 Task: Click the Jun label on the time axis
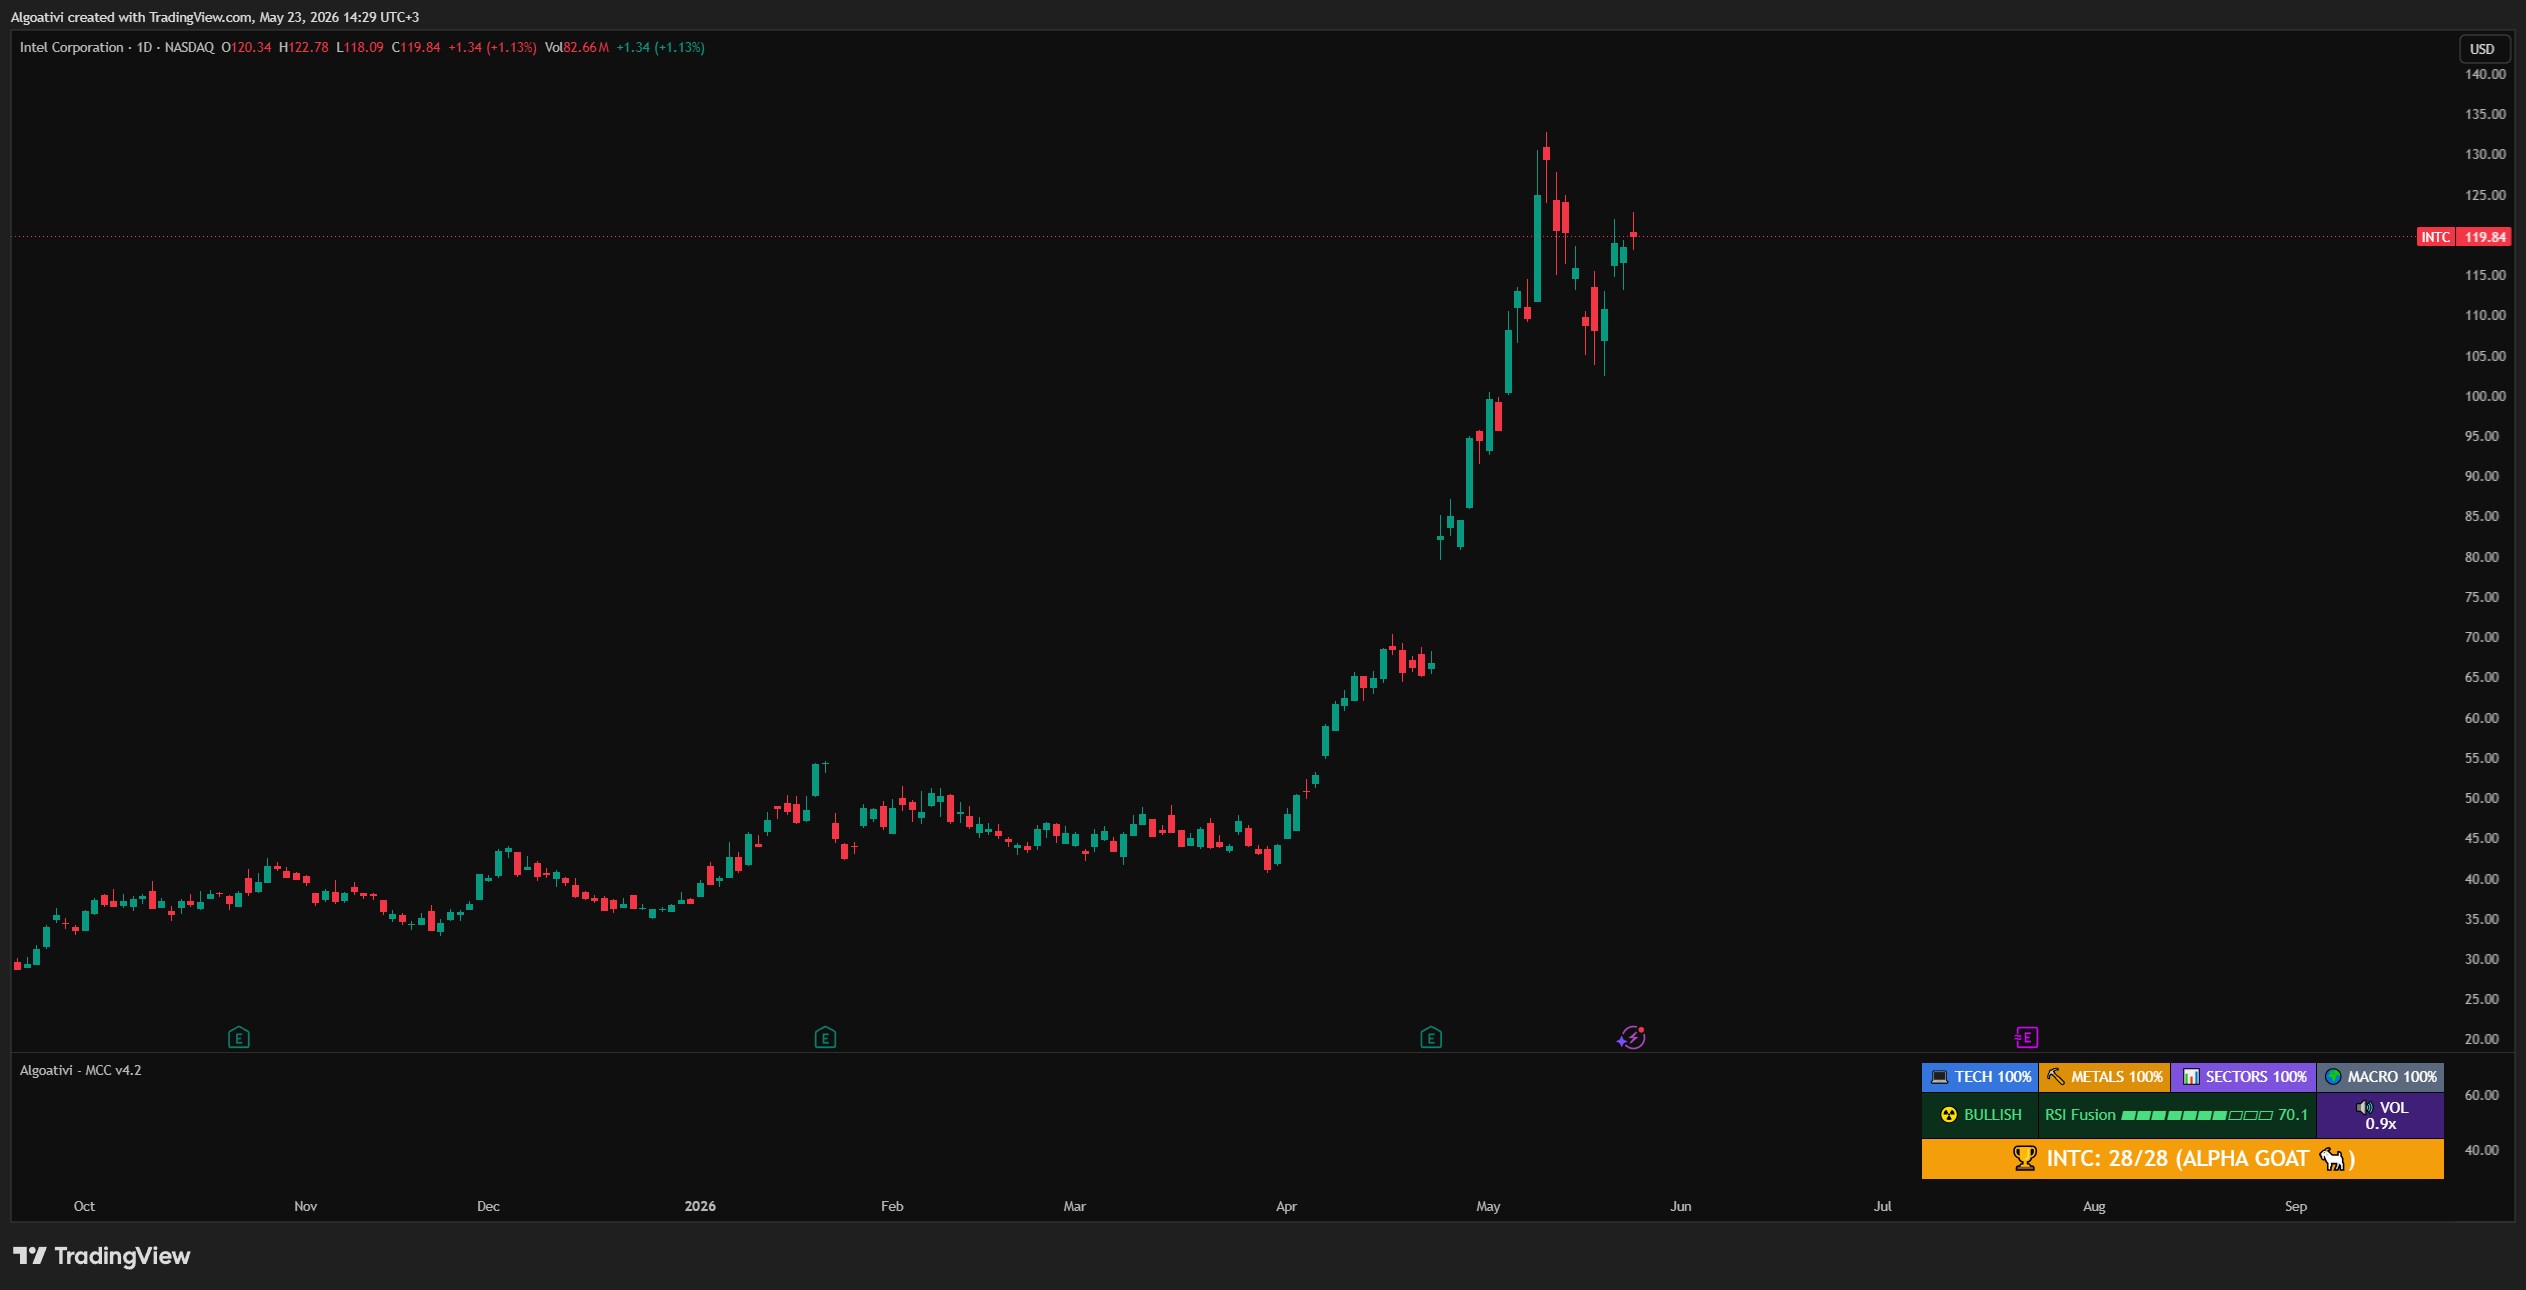point(1681,1206)
